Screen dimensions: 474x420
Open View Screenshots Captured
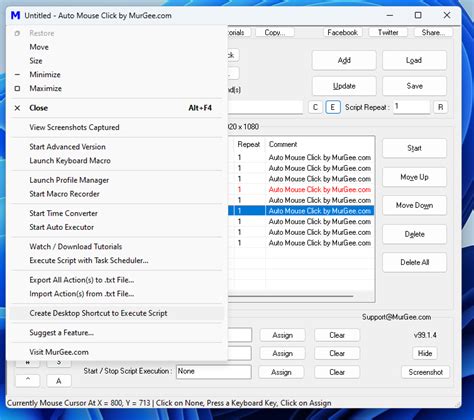click(x=117, y=127)
